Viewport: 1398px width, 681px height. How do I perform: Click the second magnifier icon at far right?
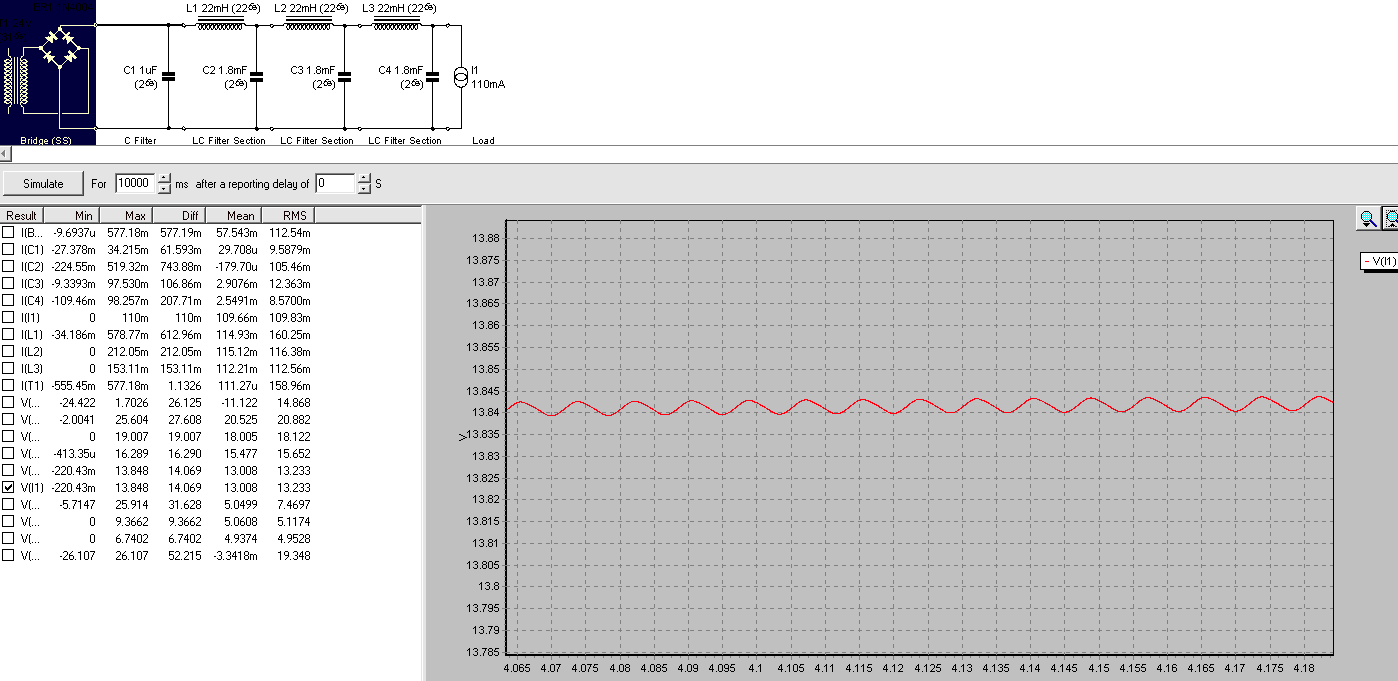coord(1390,218)
